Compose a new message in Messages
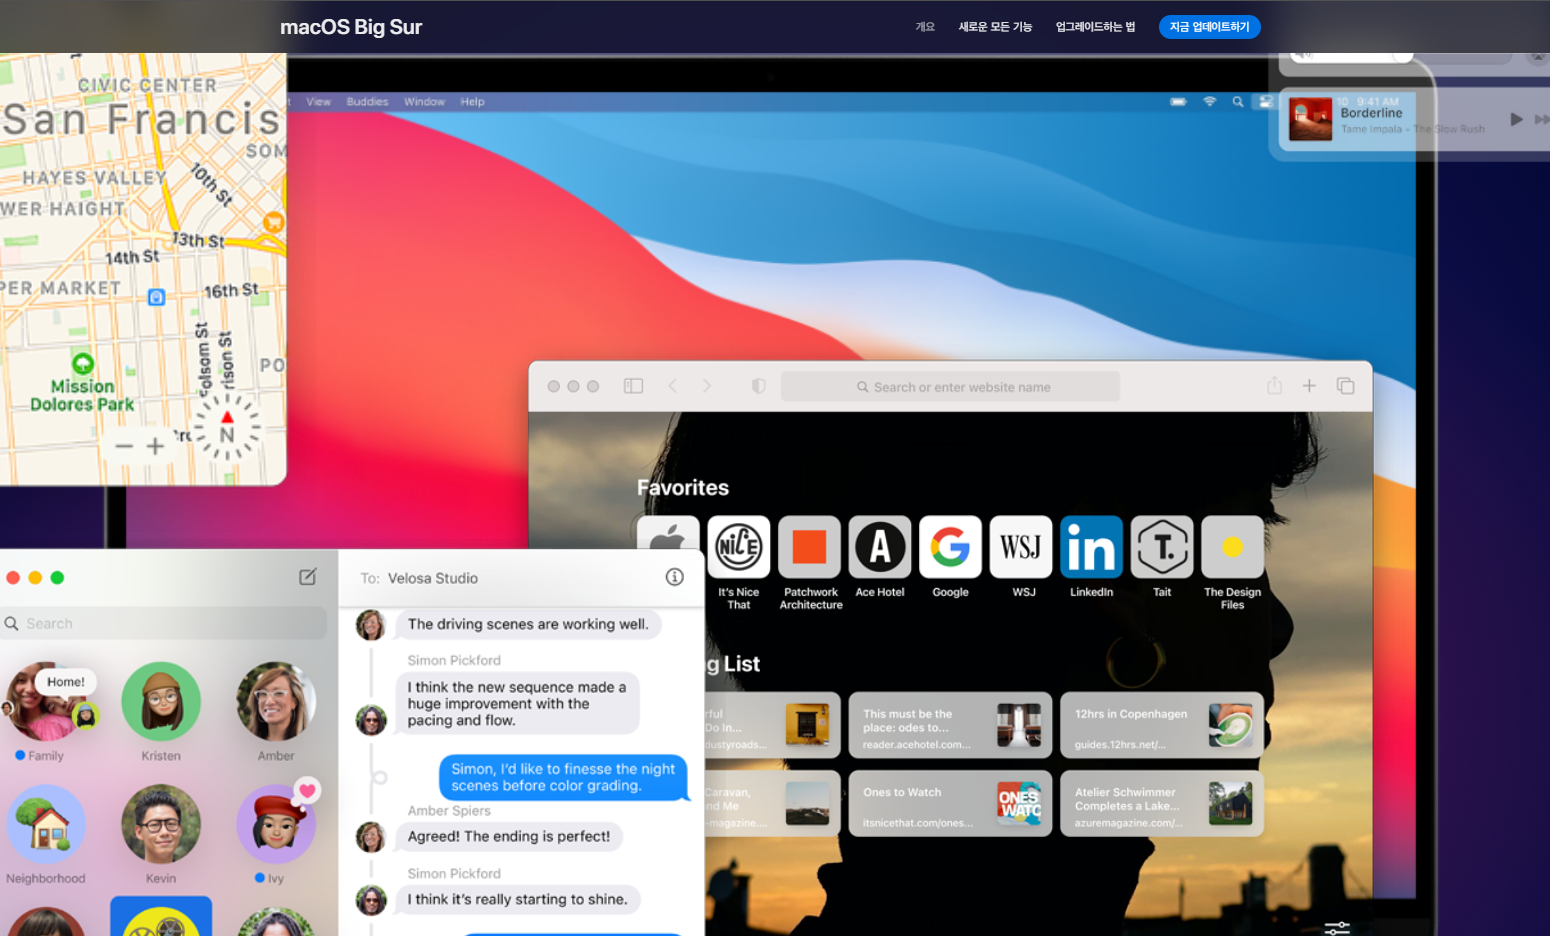 tap(308, 577)
